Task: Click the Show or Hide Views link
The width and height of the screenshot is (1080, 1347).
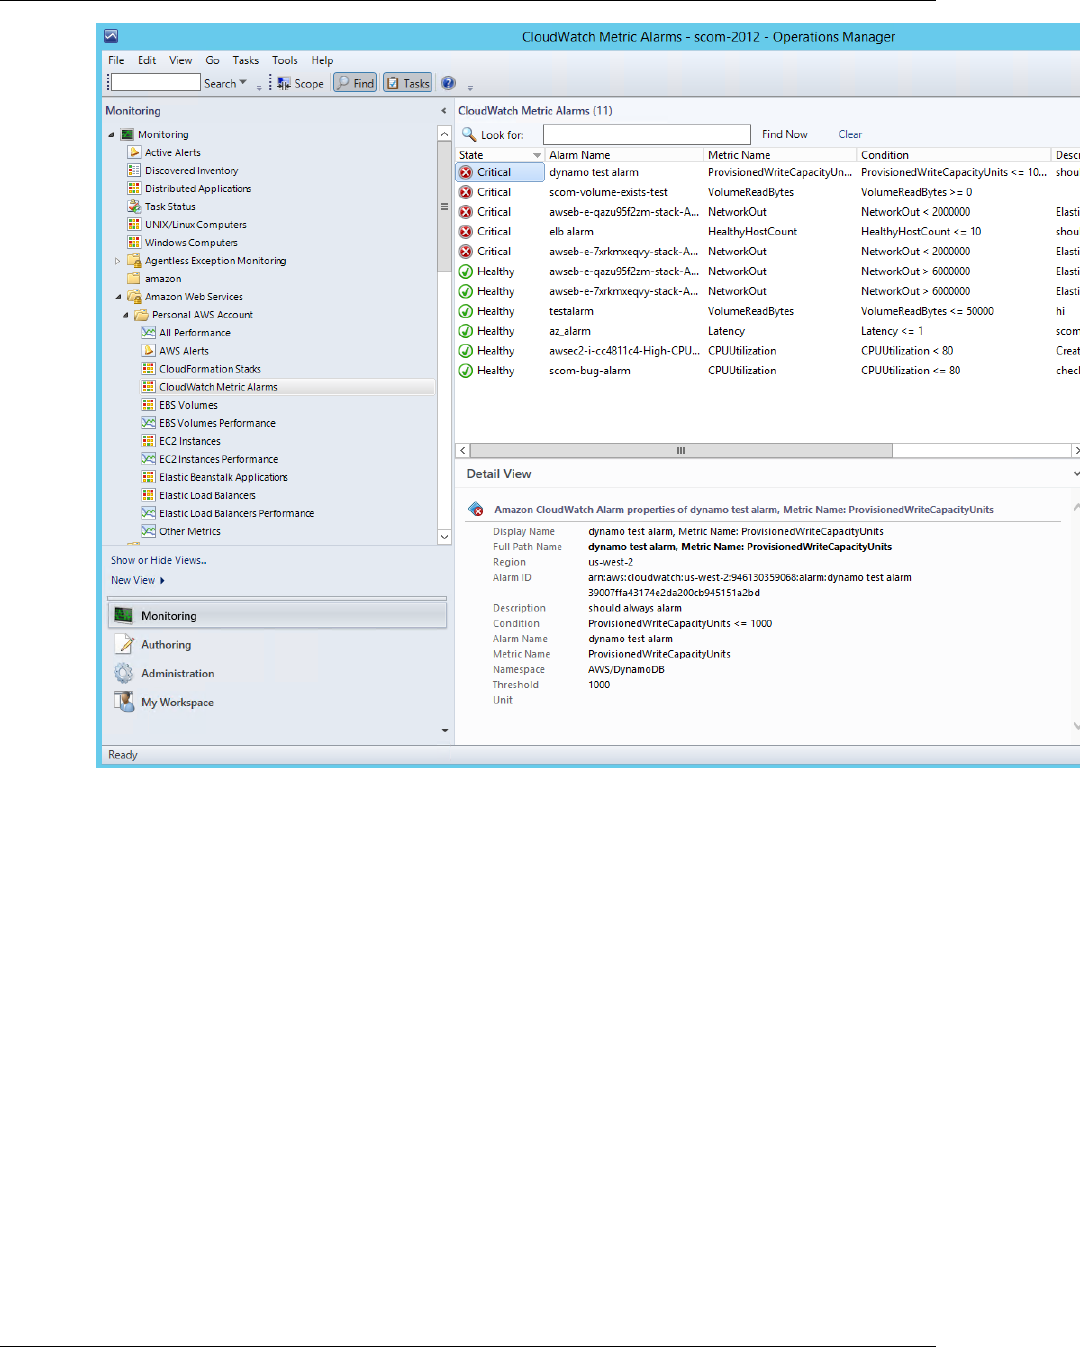Action: pos(159,560)
